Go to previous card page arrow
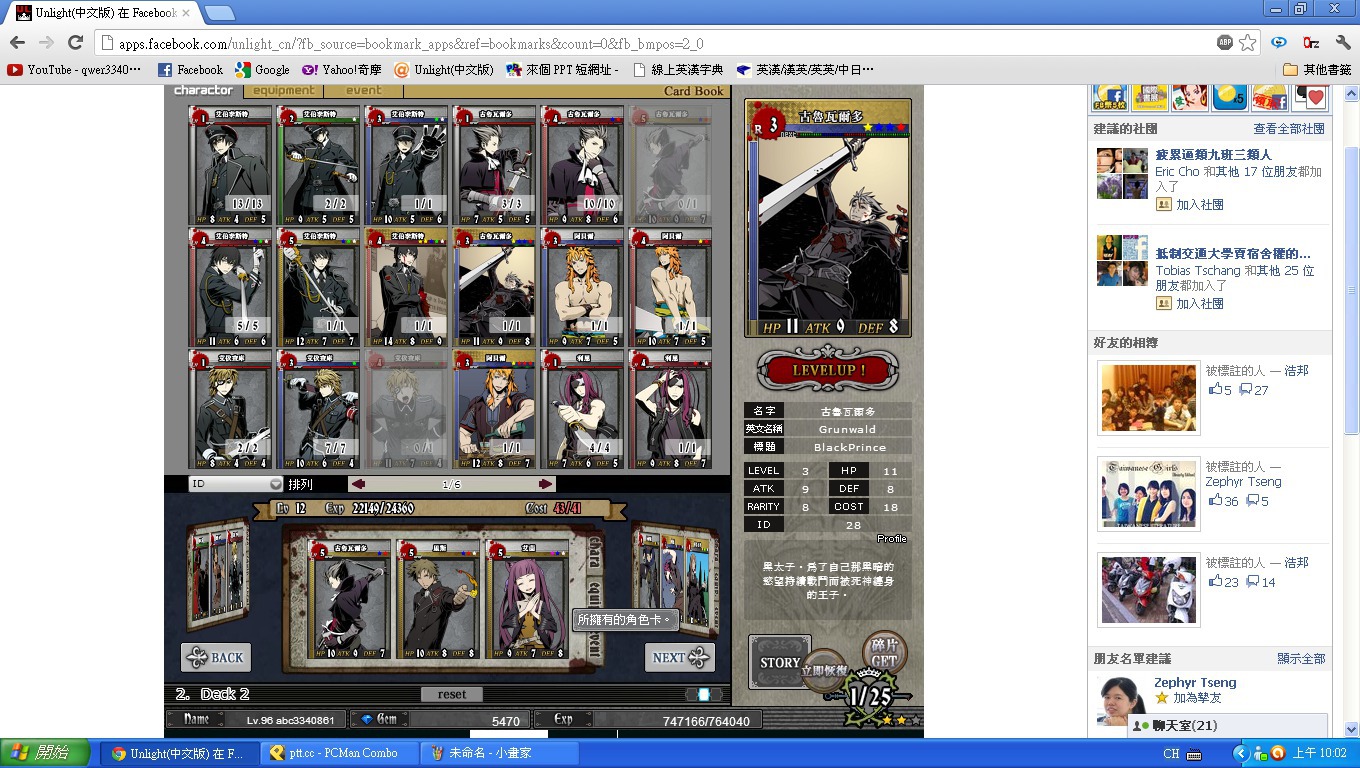This screenshot has width=1360, height=768. 358,484
